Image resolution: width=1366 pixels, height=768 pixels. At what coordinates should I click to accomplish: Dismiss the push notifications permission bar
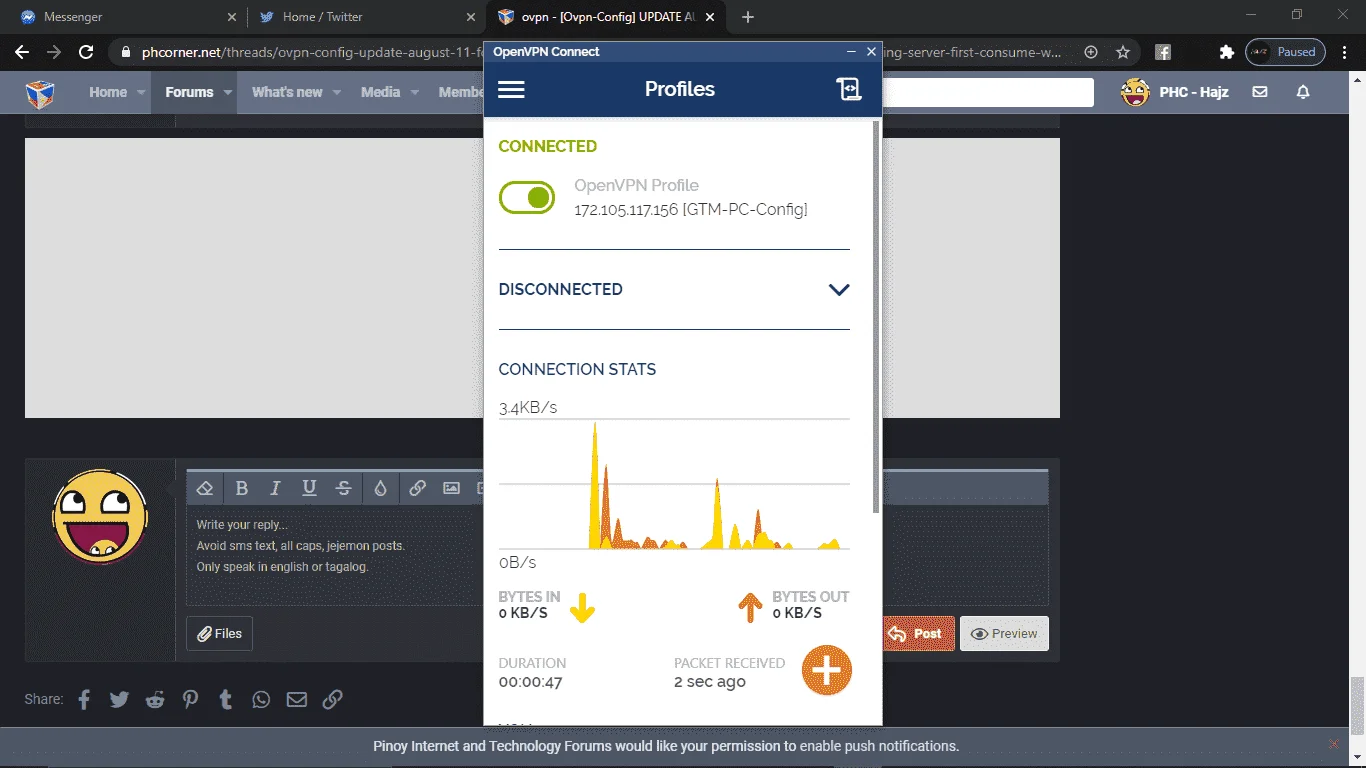coord(1334,744)
